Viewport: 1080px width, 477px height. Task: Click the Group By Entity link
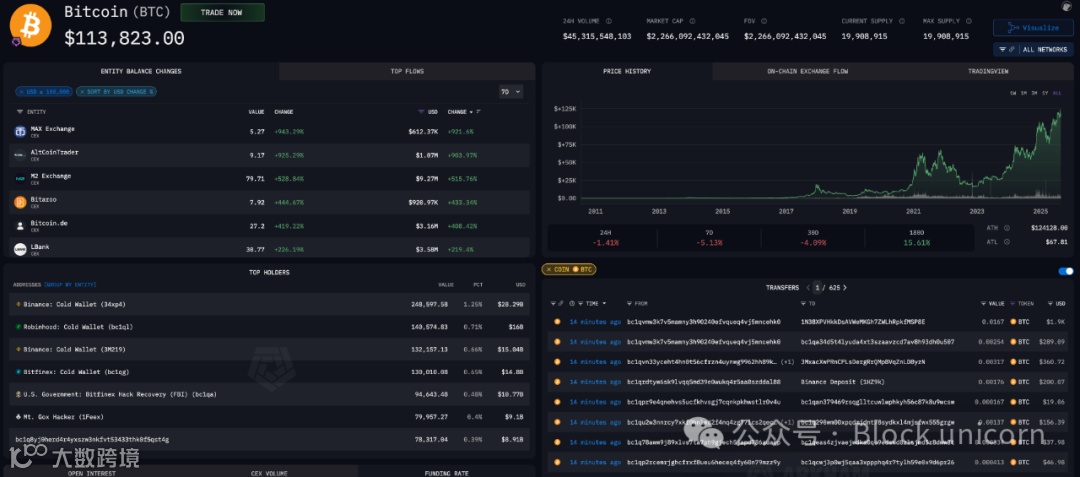pos(70,284)
